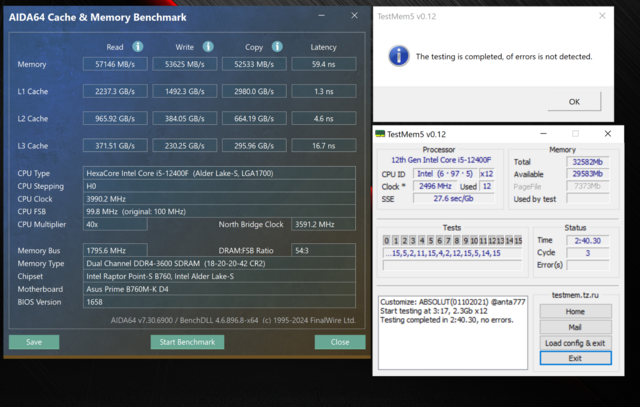The width and height of the screenshot is (640, 407).
Task: Click the Start Benchmark button
Action: [x=187, y=342]
